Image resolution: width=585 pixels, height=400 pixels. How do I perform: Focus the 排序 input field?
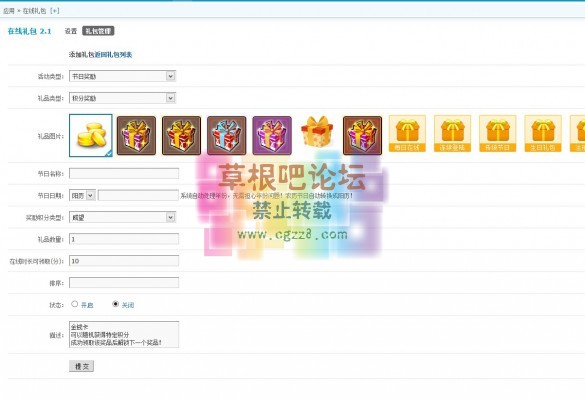124,283
